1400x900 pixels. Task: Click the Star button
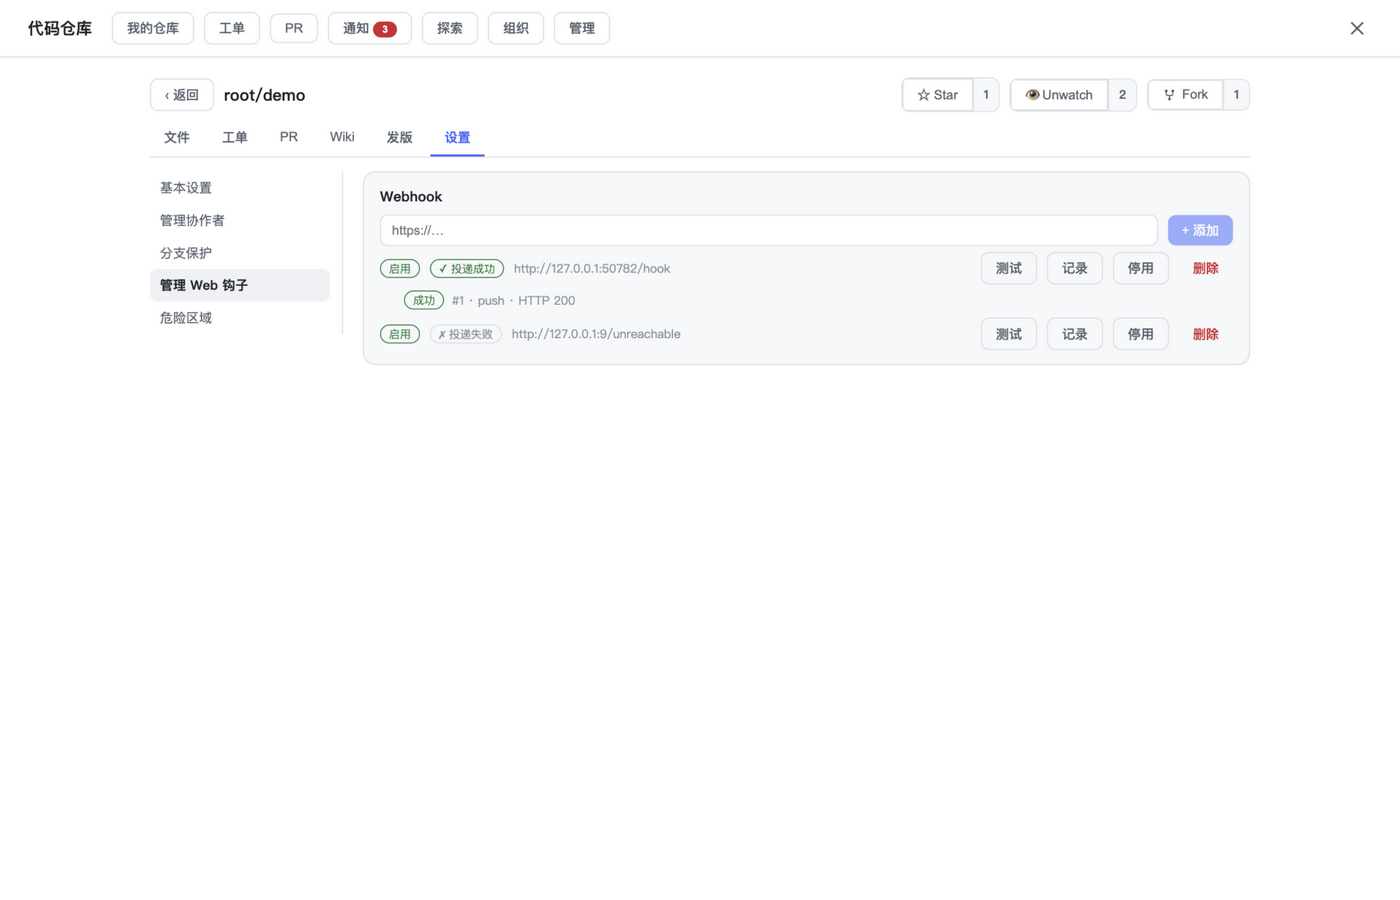(938, 95)
